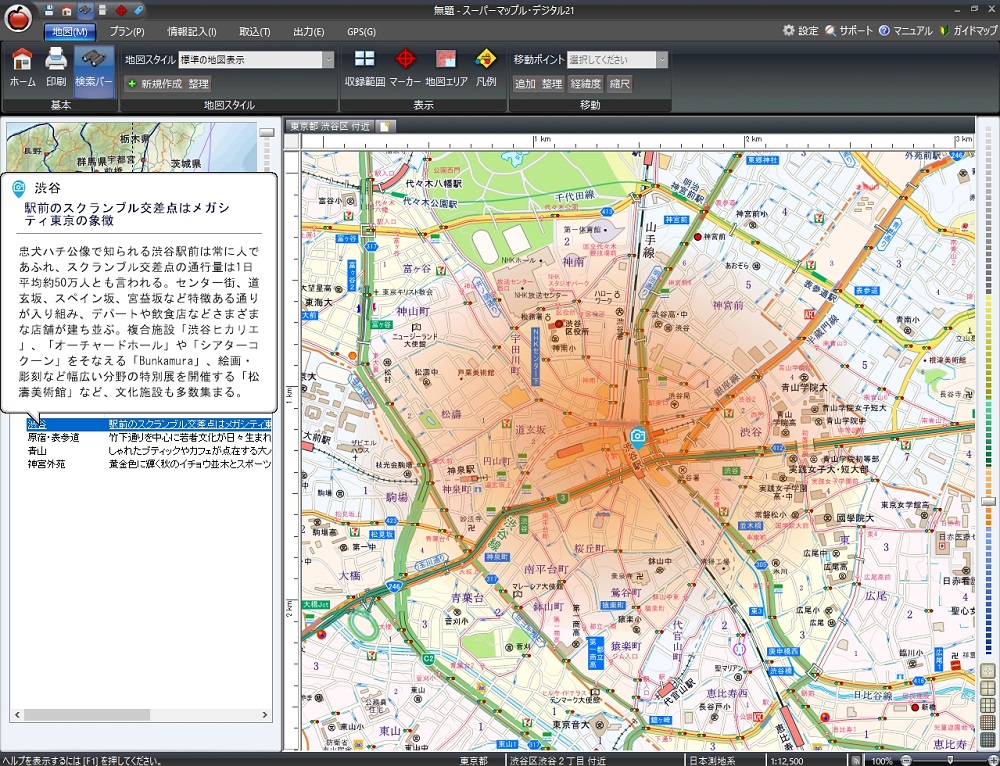Select the finest dark grid density button
1000x766 pixels.
(x=988, y=740)
